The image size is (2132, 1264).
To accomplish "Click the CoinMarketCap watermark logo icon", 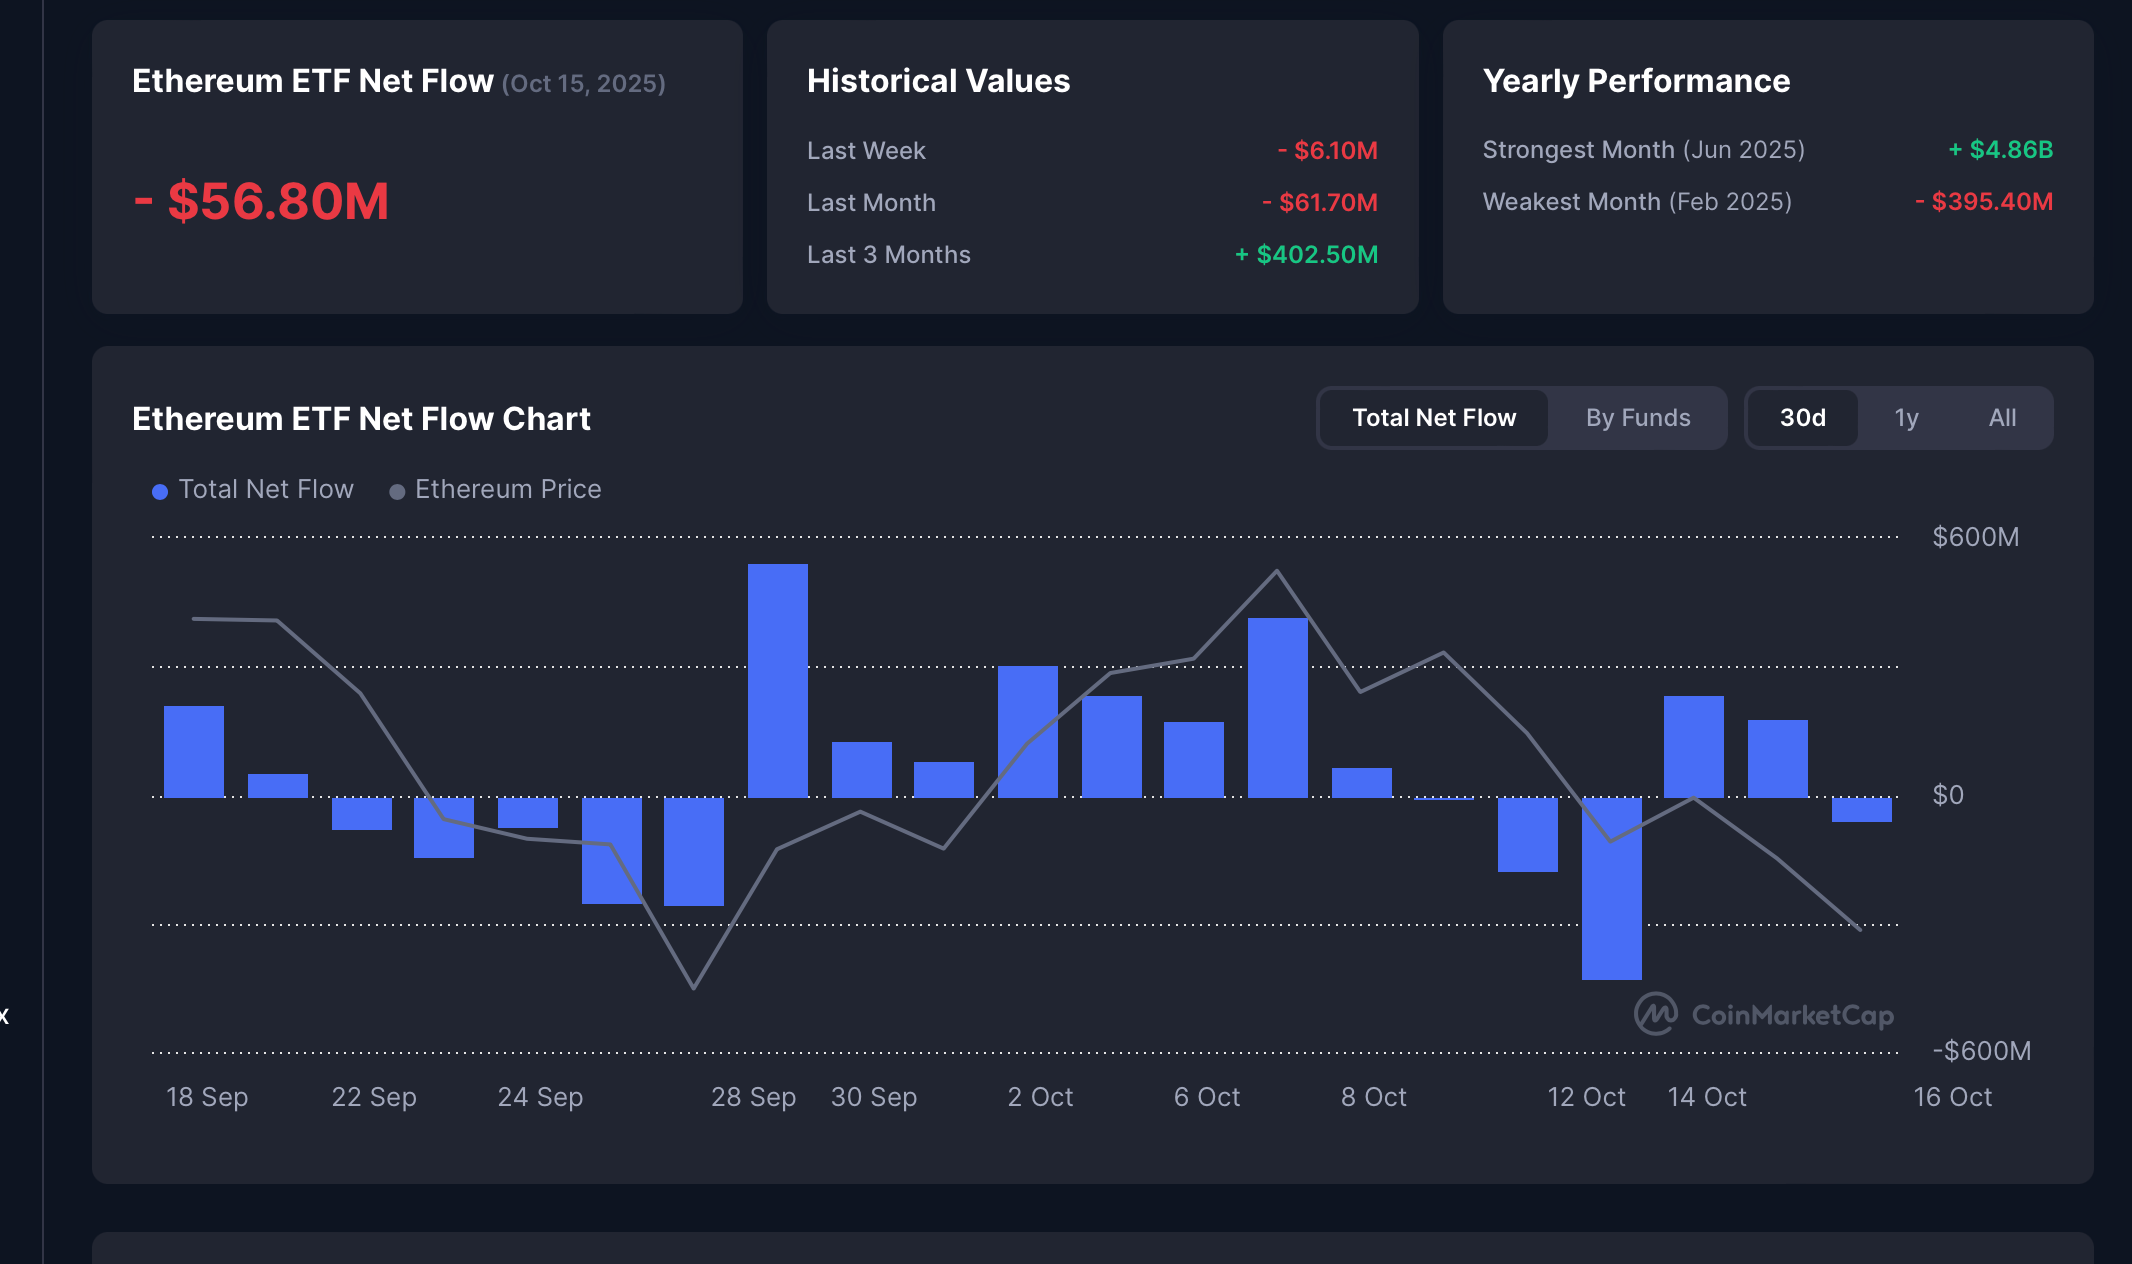I will pos(1656,1014).
